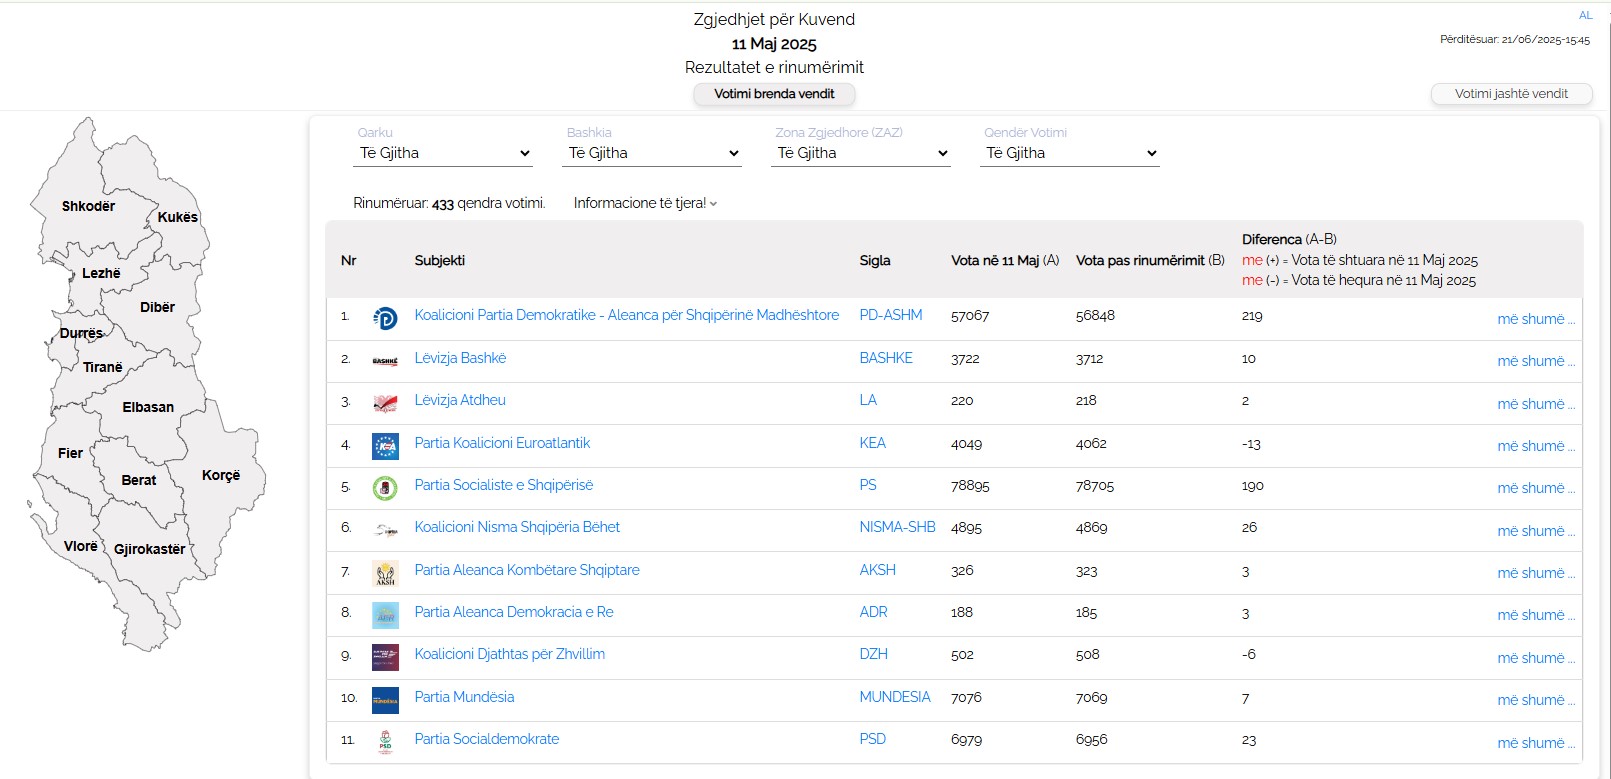Click the AKSH party logo icon
Image resolution: width=1611 pixels, height=779 pixels.
tap(385, 573)
